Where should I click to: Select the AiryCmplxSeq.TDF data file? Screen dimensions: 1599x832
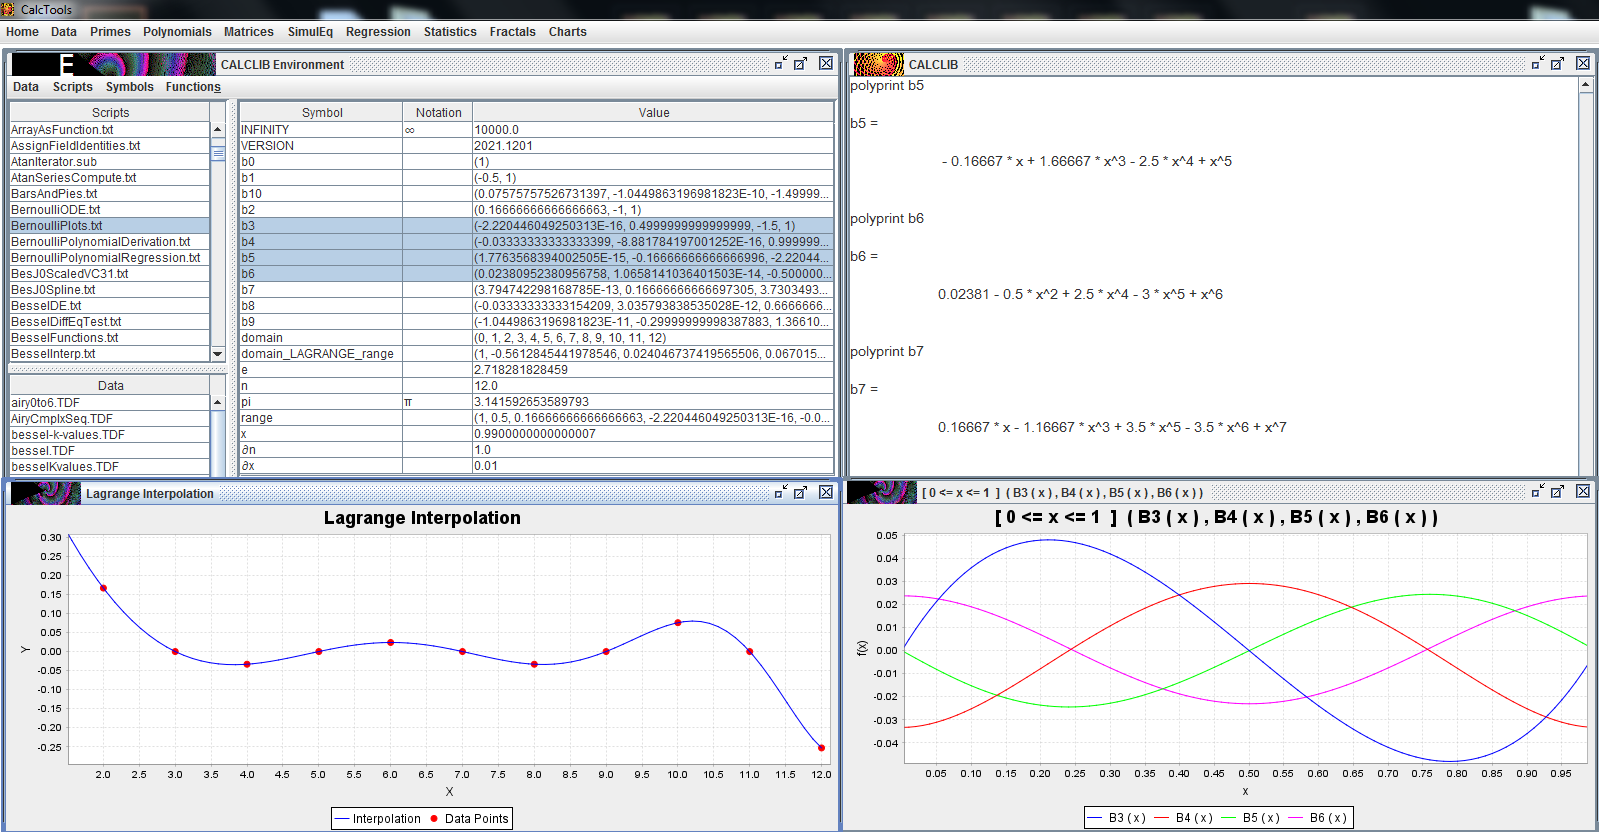tap(110, 419)
